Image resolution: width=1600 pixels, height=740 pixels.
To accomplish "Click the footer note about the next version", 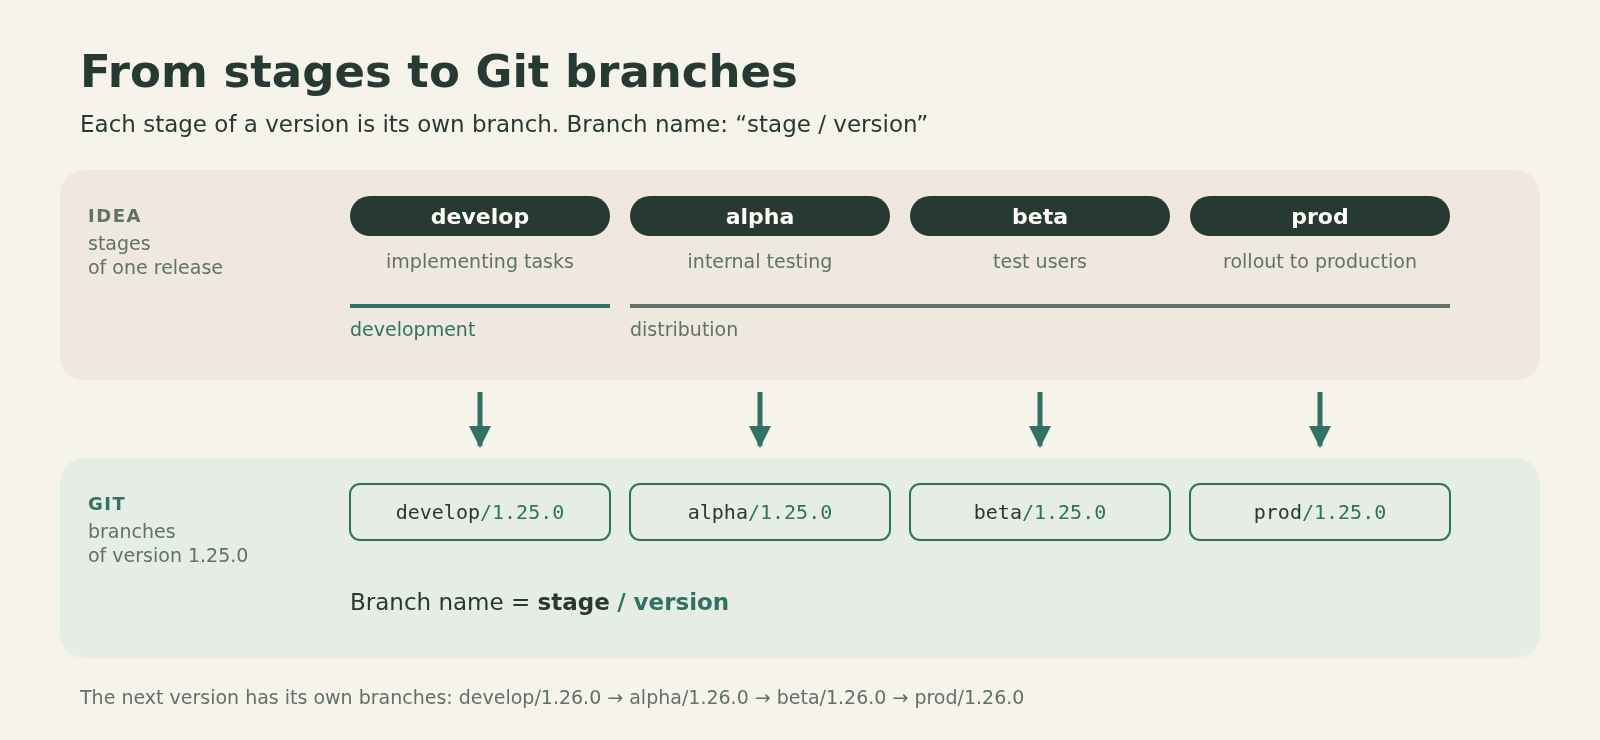I will point(552,697).
